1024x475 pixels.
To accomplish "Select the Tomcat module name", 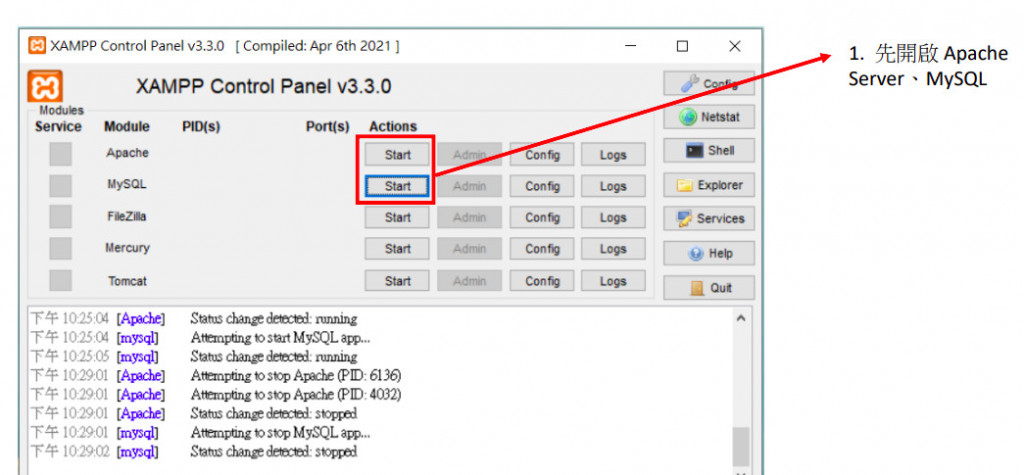I will pyautogui.click(x=127, y=281).
